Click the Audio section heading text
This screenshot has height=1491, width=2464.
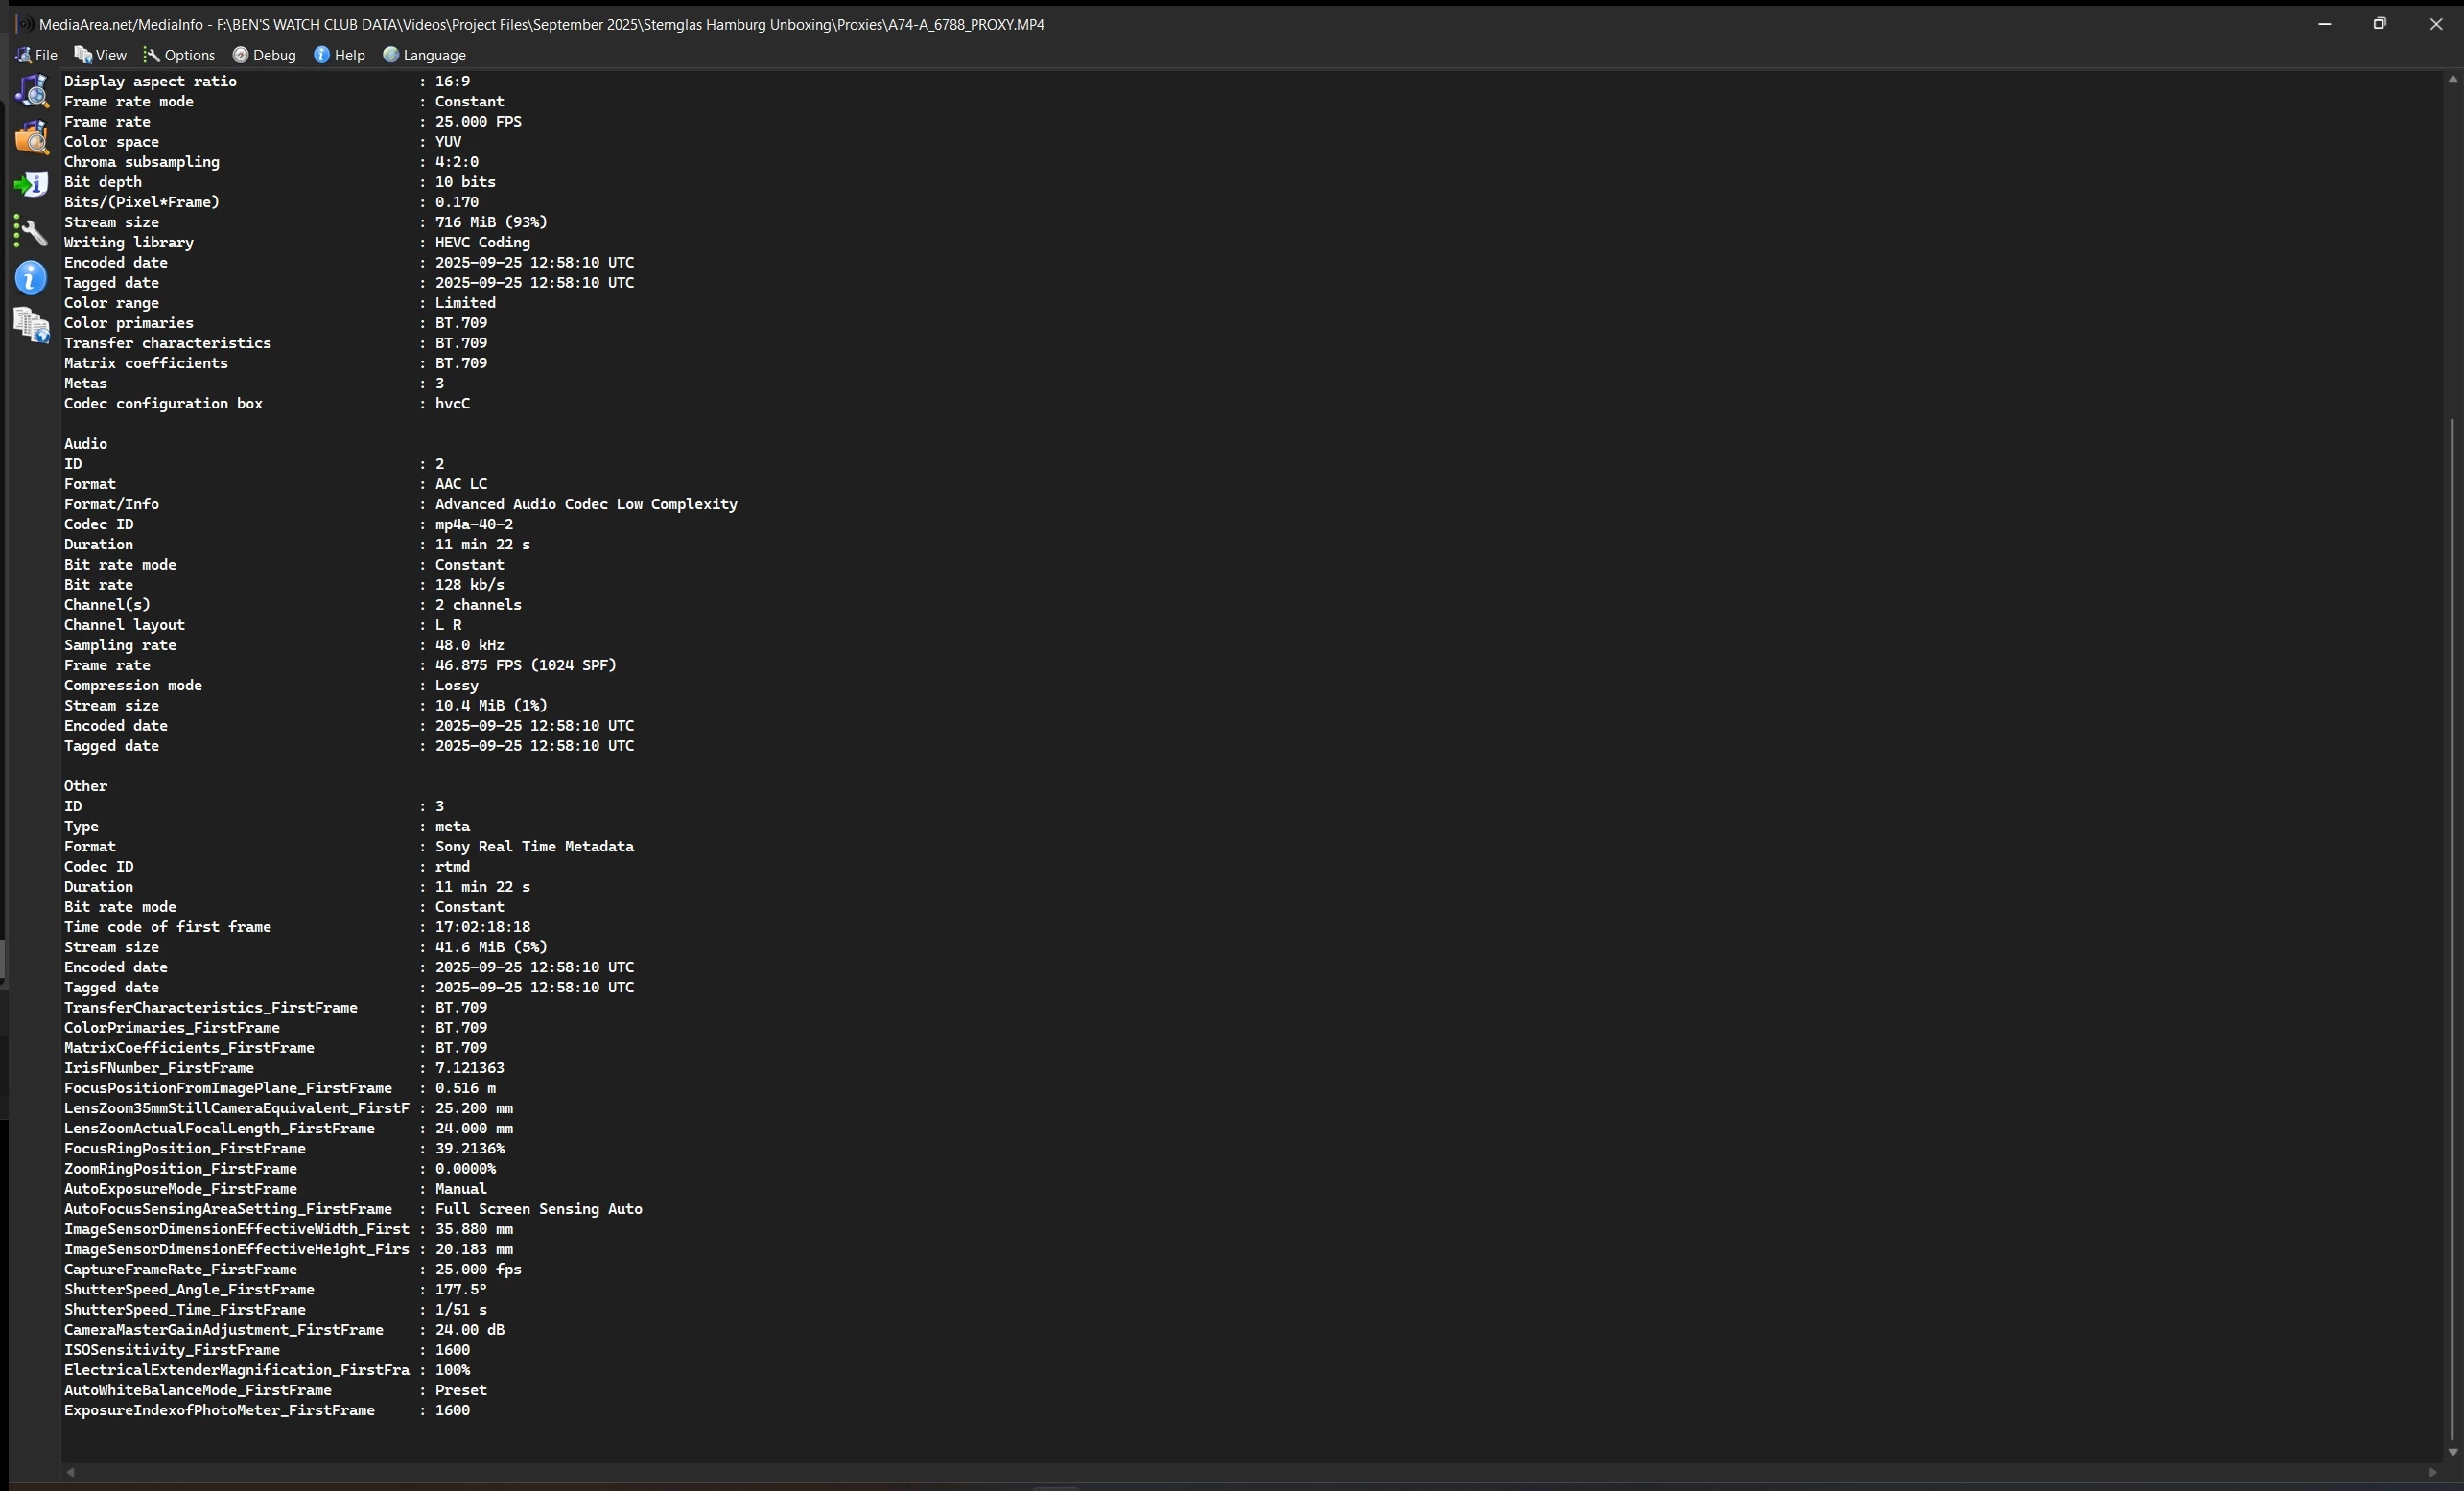86,443
